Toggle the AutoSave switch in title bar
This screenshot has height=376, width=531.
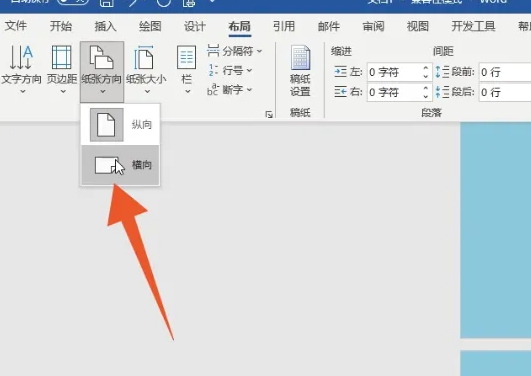(x=73, y=2)
